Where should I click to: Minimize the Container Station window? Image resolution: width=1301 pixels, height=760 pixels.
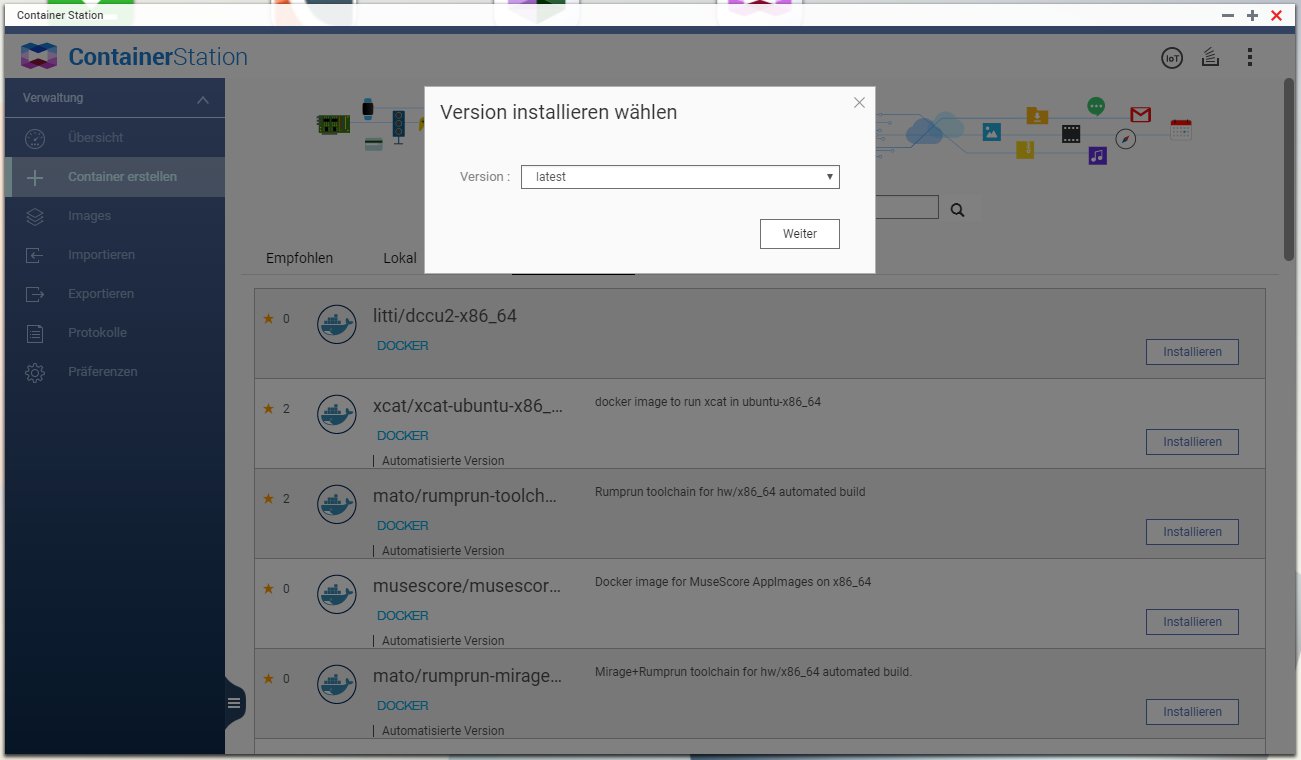point(1228,15)
